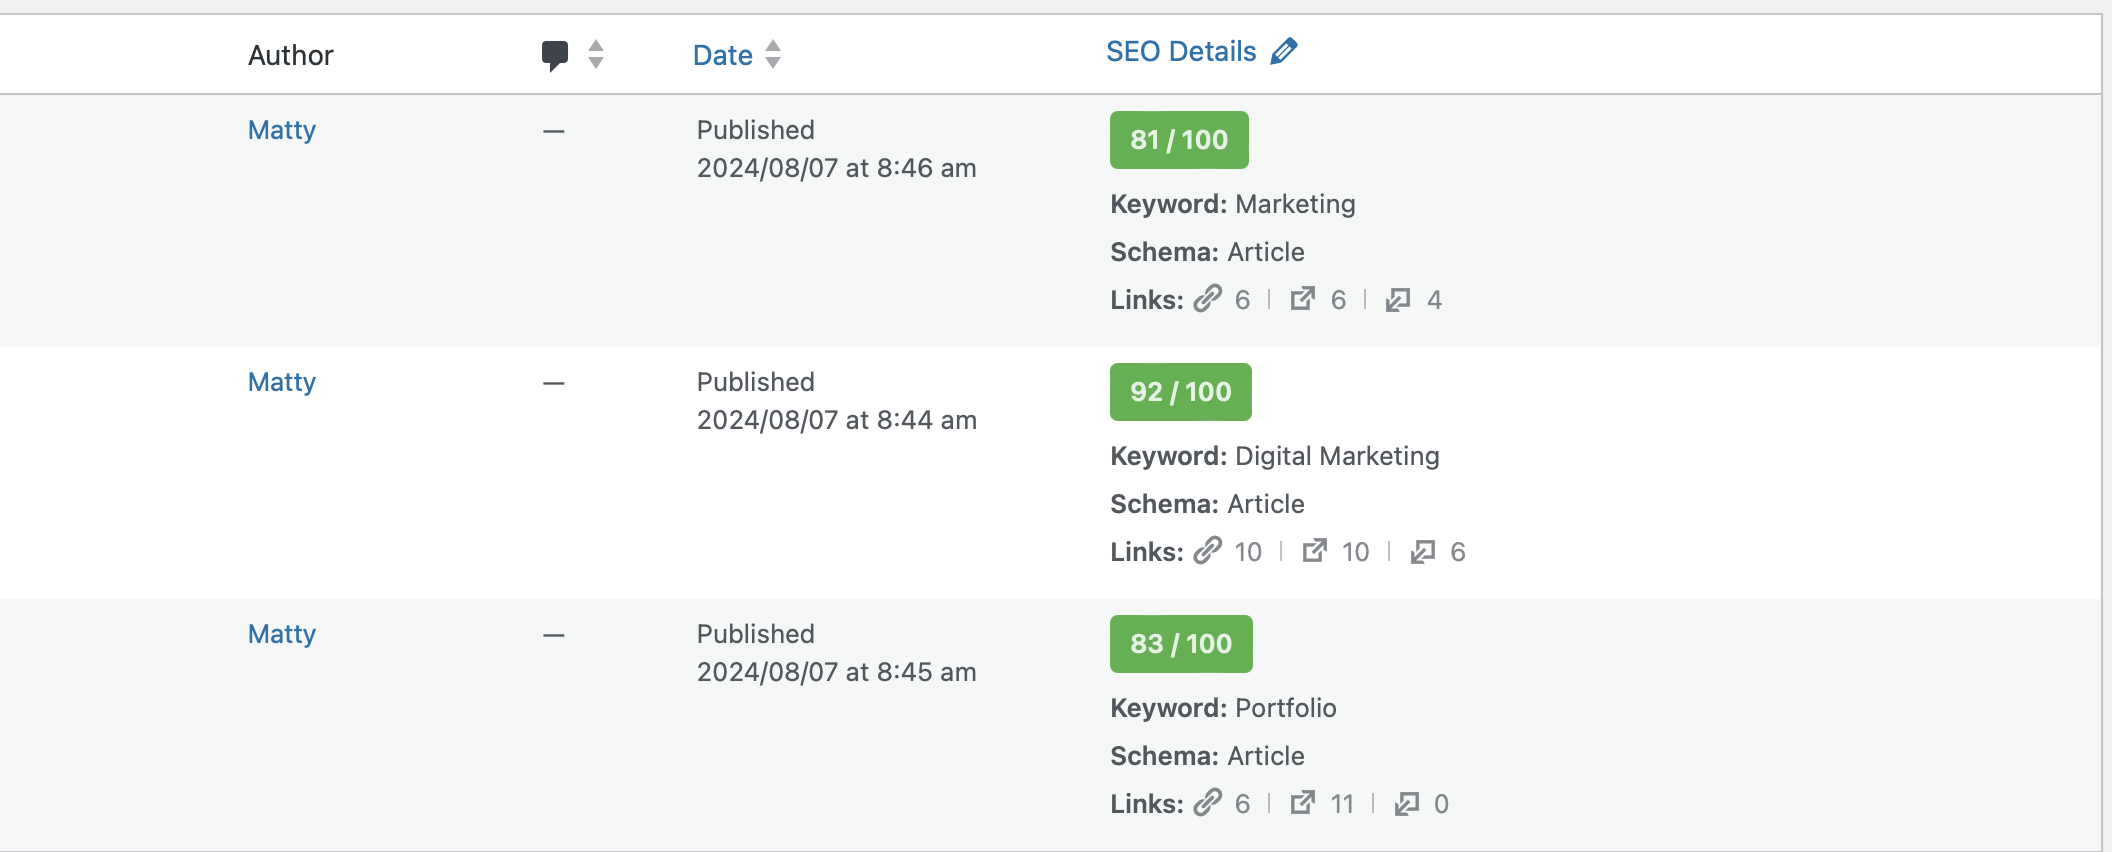
Task: Click incoming links count 0 in Portfolio row
Action: (1441, 804)
